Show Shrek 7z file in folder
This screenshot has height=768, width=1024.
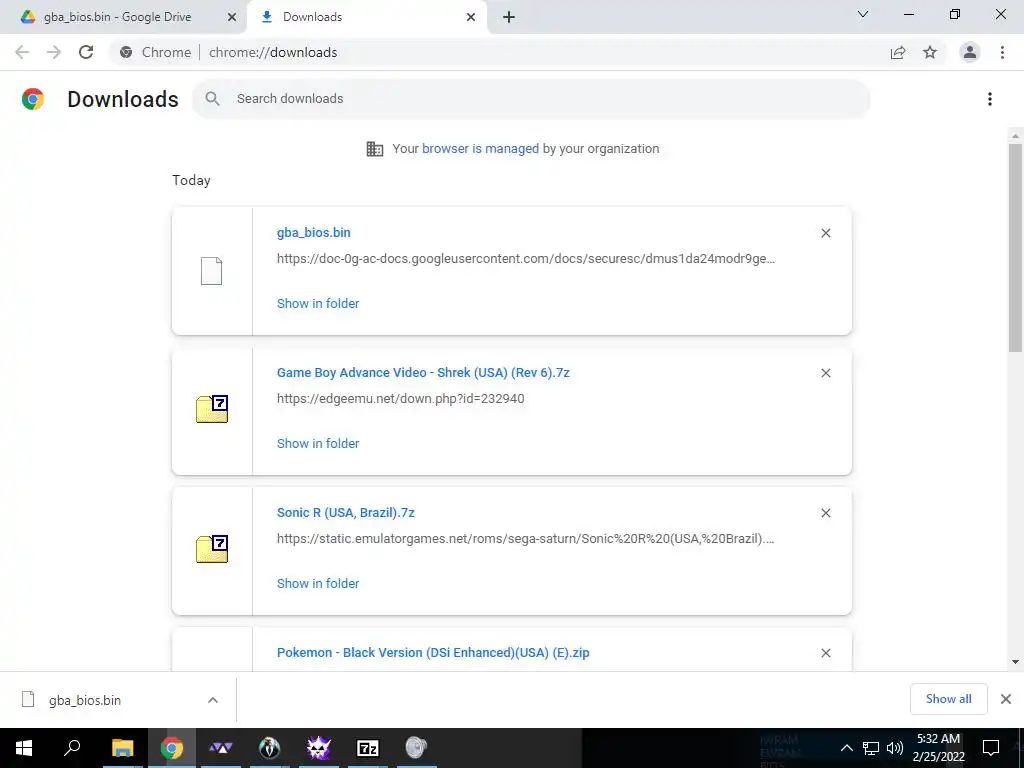[318, 443]
